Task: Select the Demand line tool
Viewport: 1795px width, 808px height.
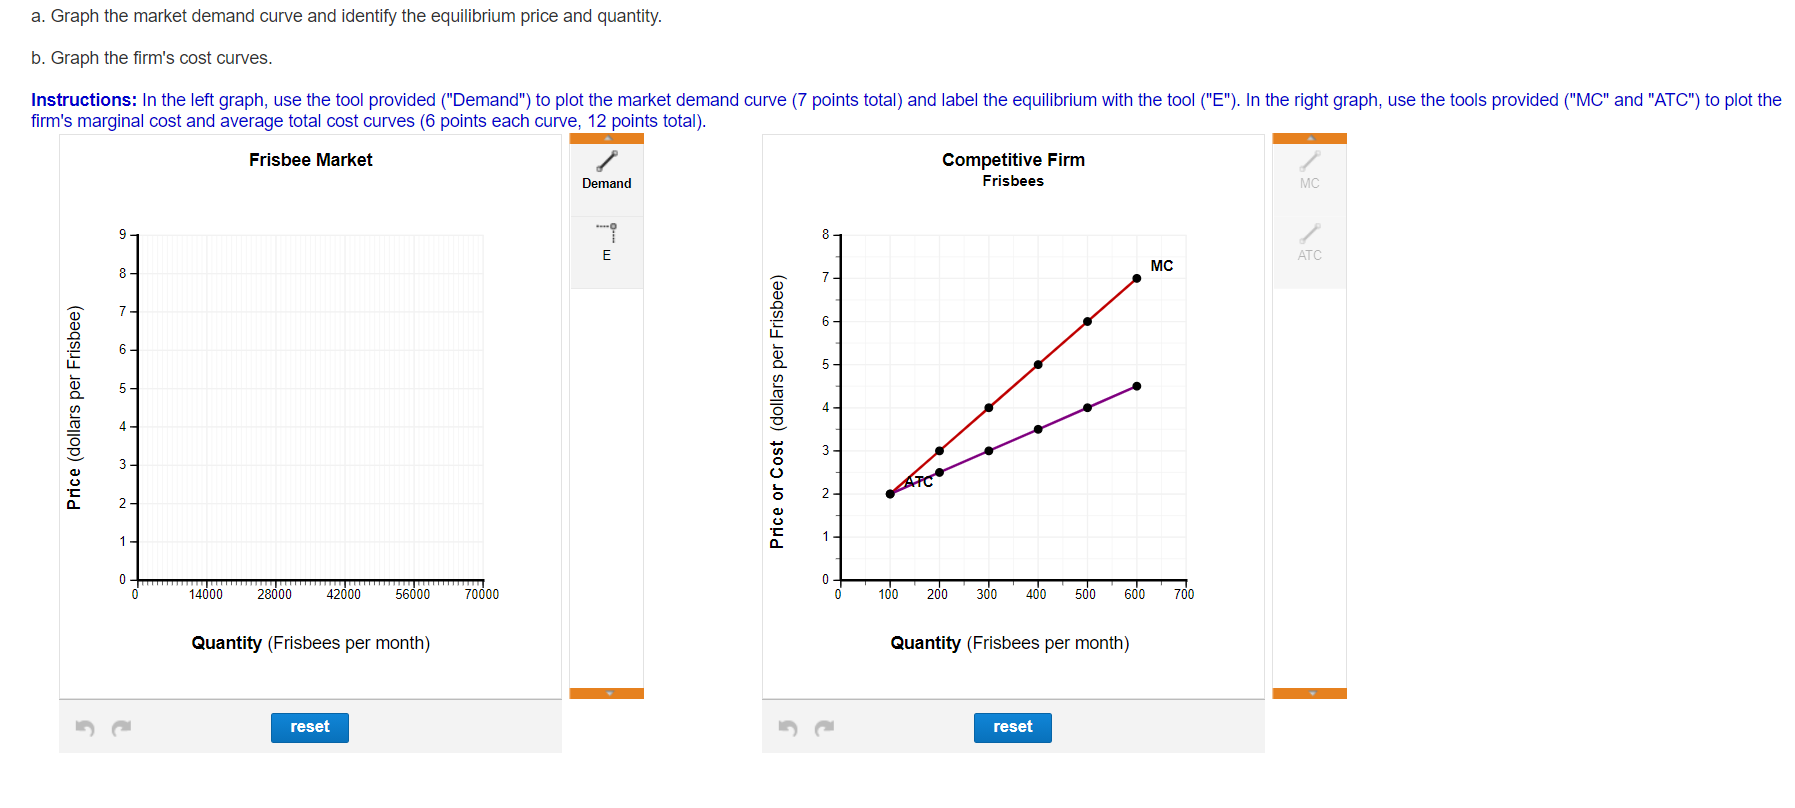Action: [606, 170]
